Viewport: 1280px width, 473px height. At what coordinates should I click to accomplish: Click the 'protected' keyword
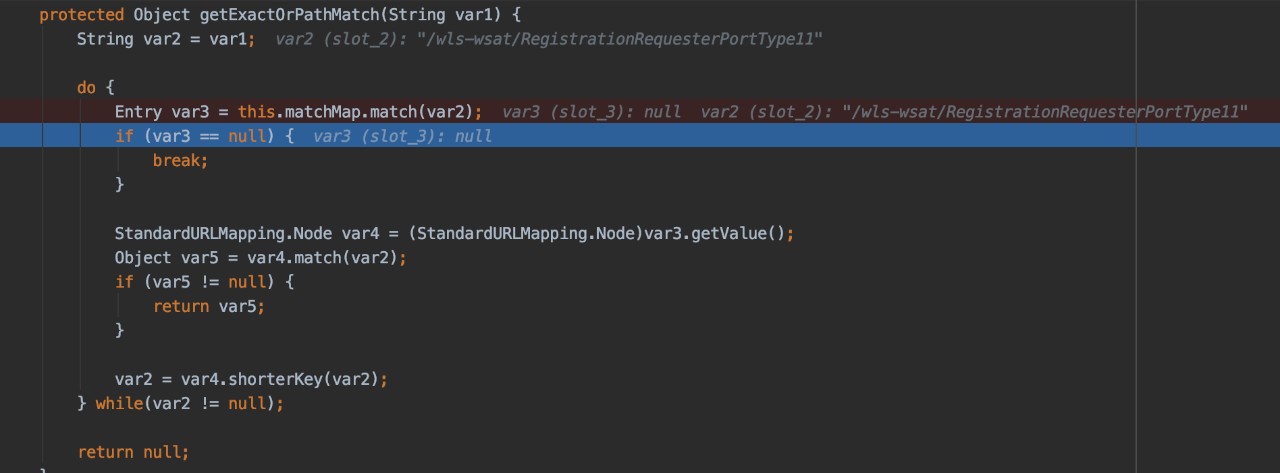[x=82, y=16]
